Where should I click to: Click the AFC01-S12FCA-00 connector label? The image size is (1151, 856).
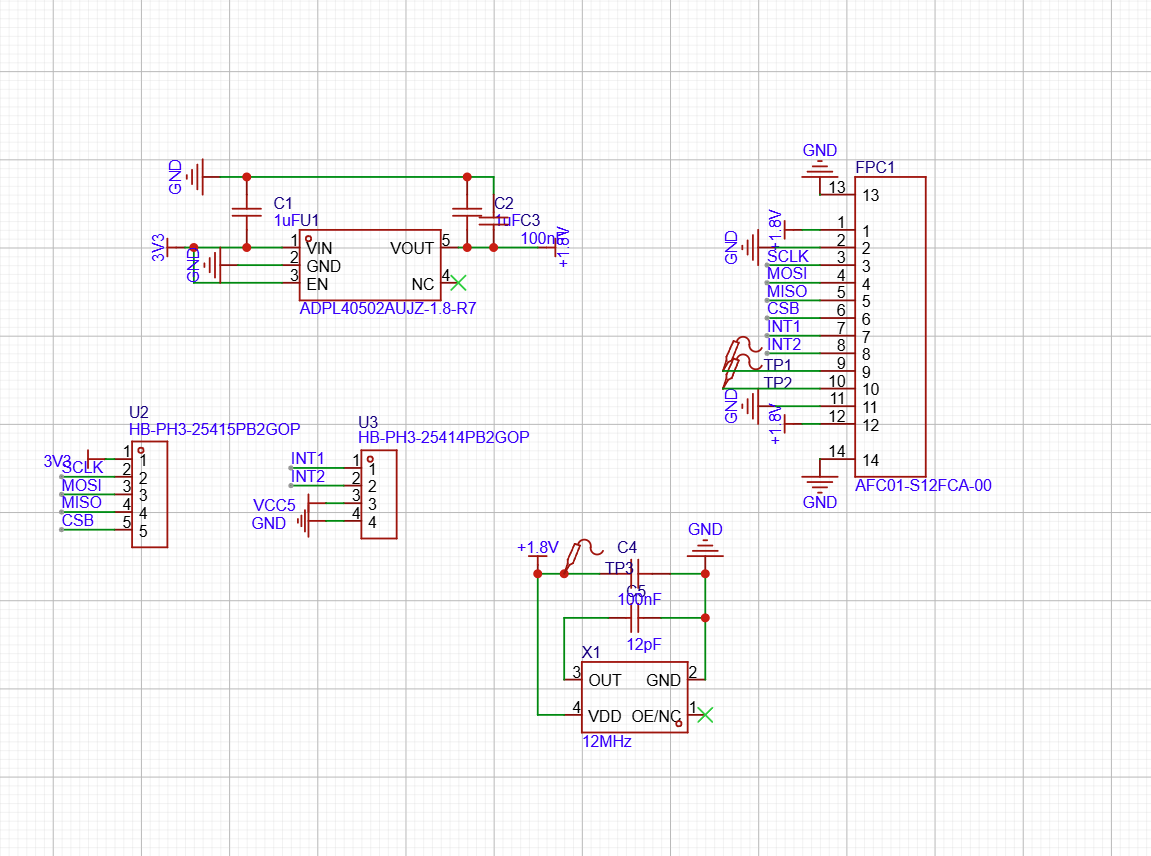923,486
